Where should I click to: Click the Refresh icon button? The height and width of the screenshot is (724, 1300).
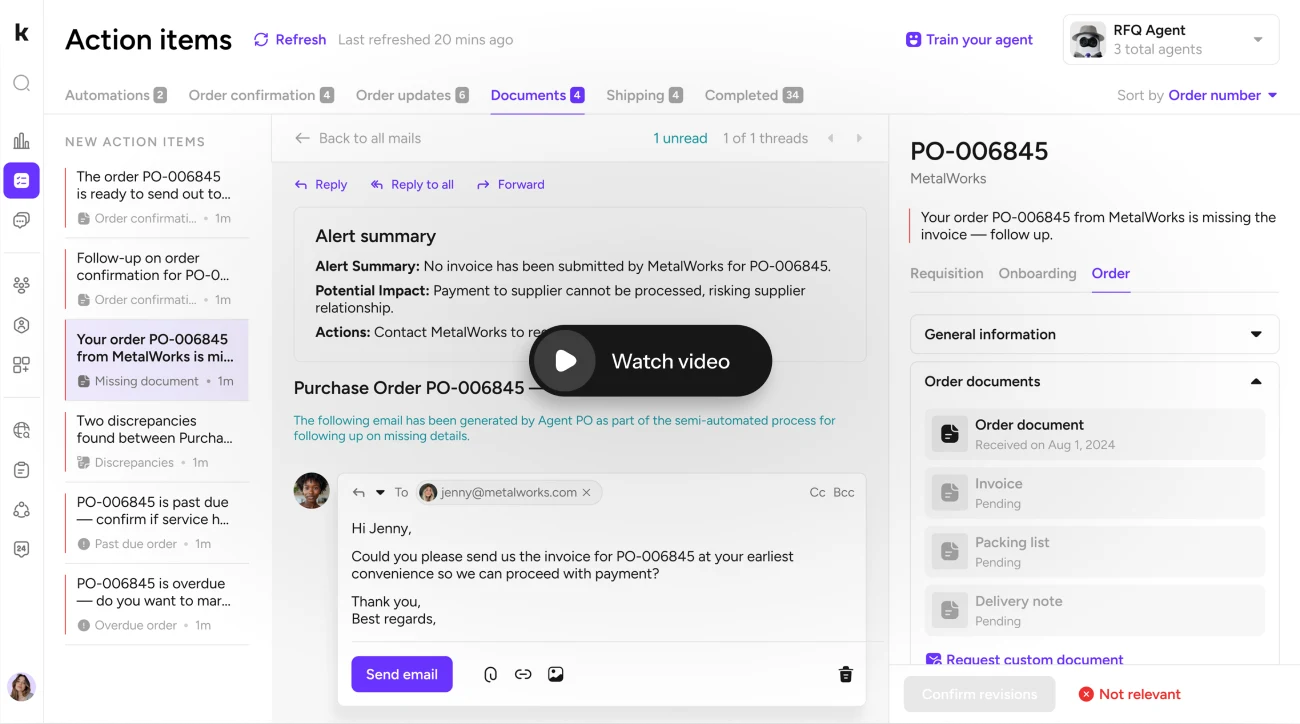pyautogui.click(x=262, y=40)
